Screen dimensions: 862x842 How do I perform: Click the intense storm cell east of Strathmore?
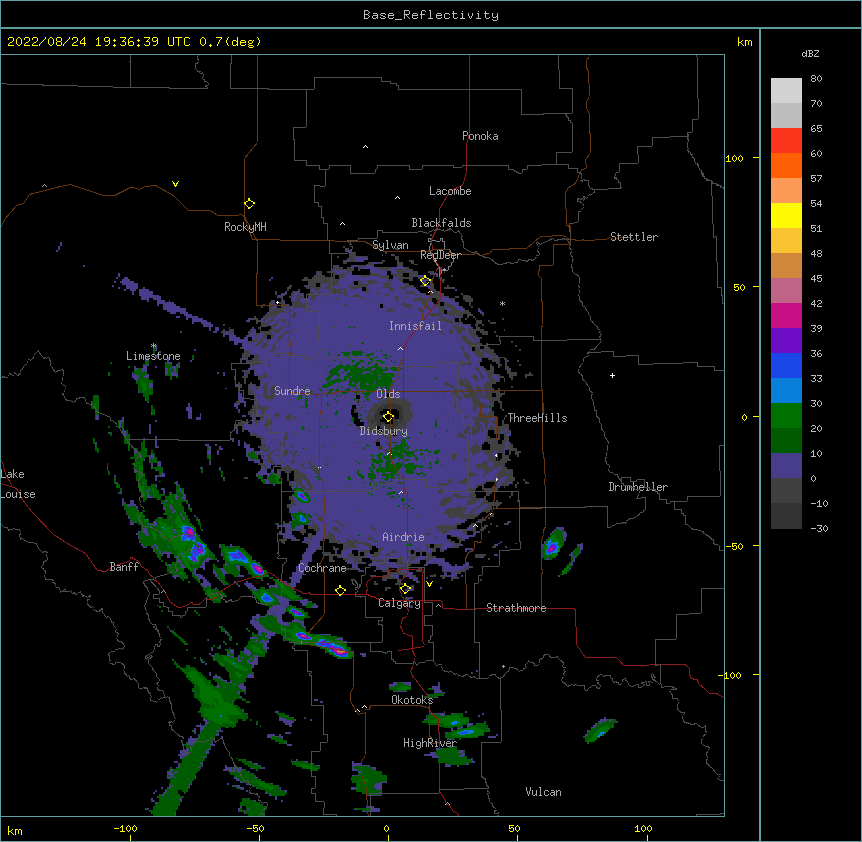(553, 544)
